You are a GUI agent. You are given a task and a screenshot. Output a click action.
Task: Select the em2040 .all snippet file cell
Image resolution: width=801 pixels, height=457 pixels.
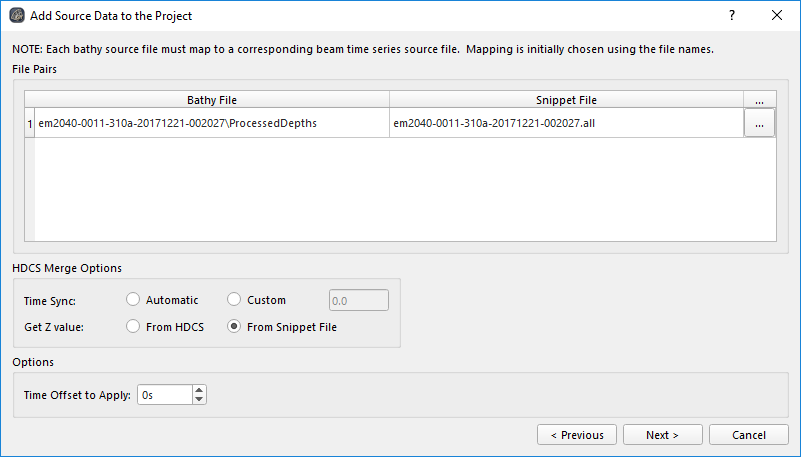click(x=566, y=123)
